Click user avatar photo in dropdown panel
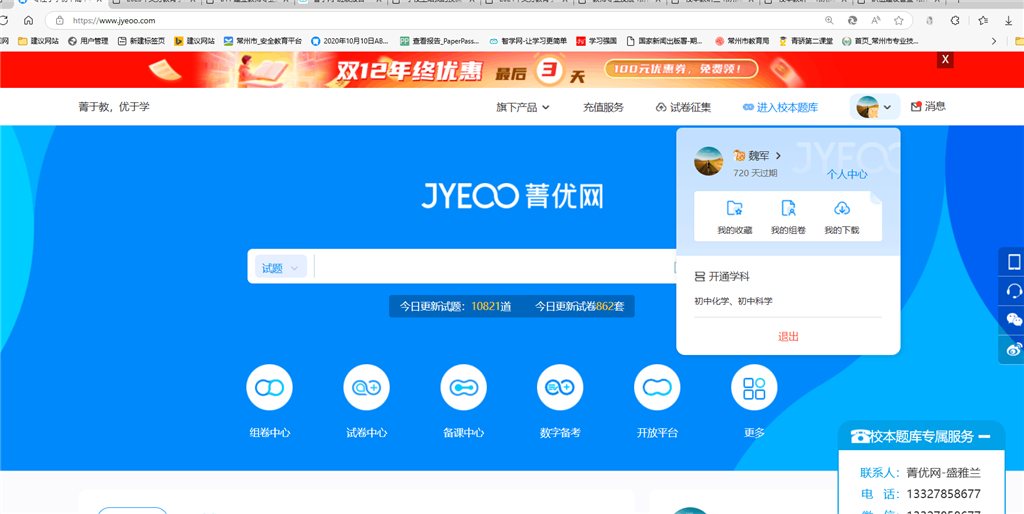 click(x=709, y=161)
